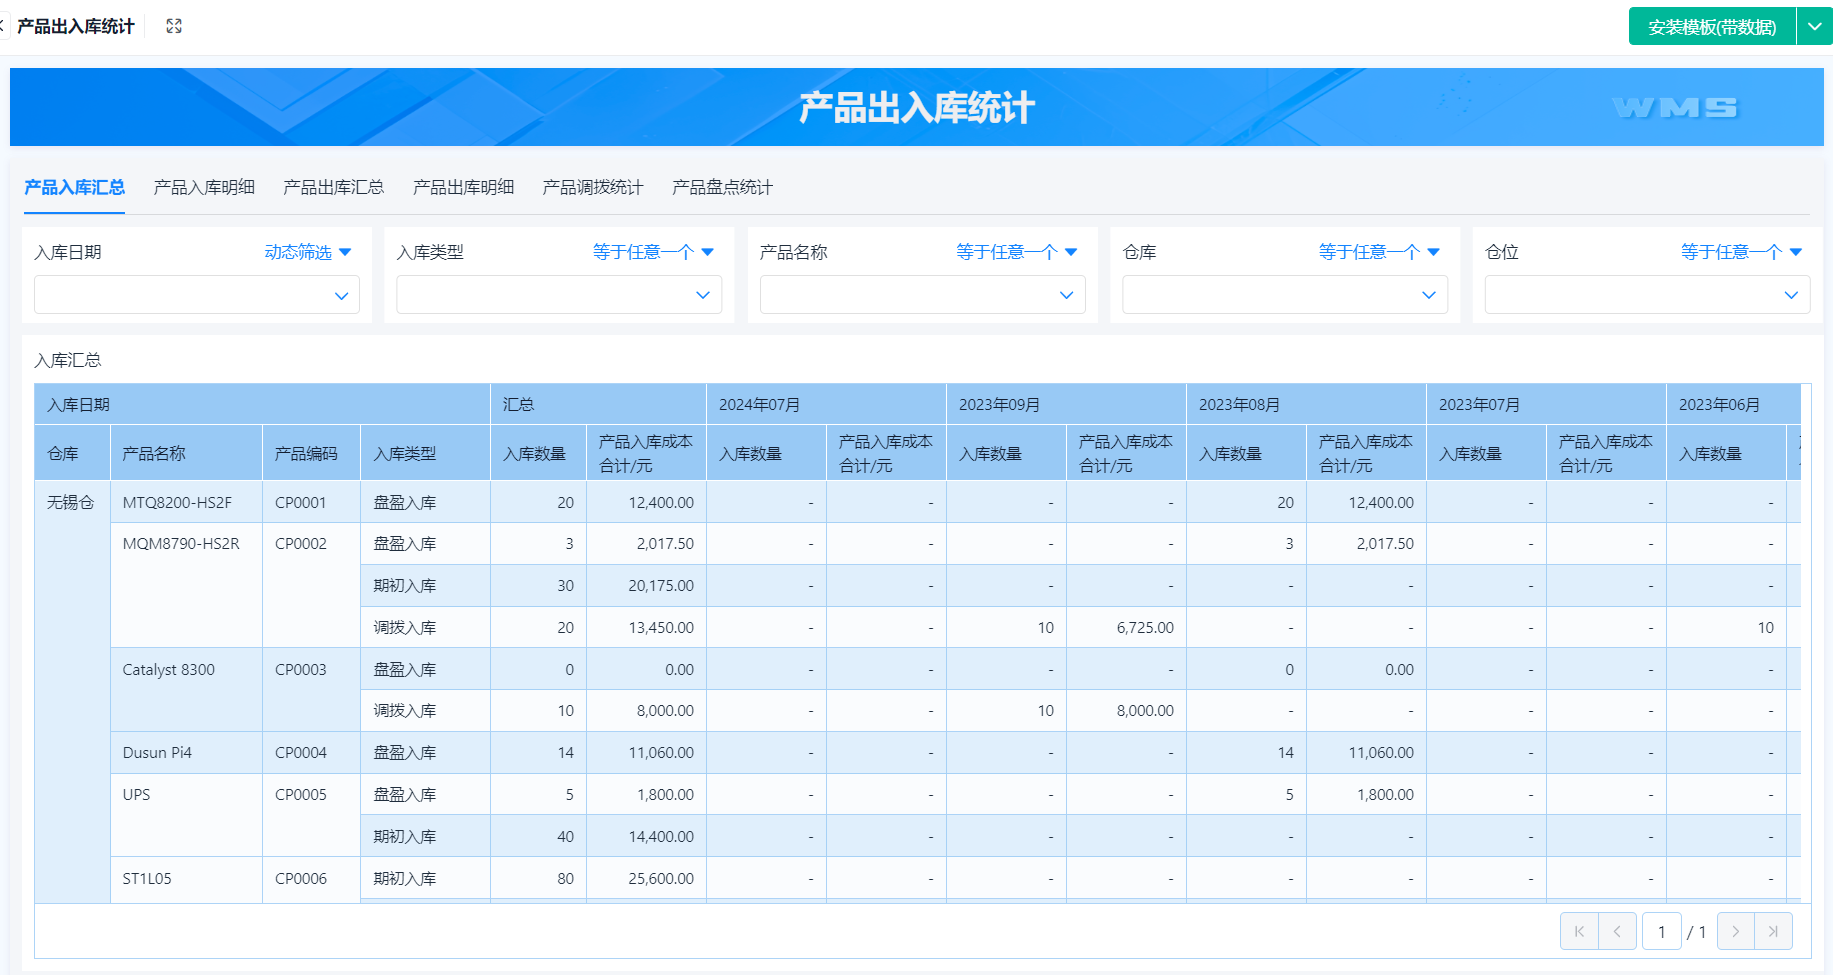Image resolution: width=1833 pixels, height=975 pixels.
Task: Click product code CP0005
Action: pos(311,815)
